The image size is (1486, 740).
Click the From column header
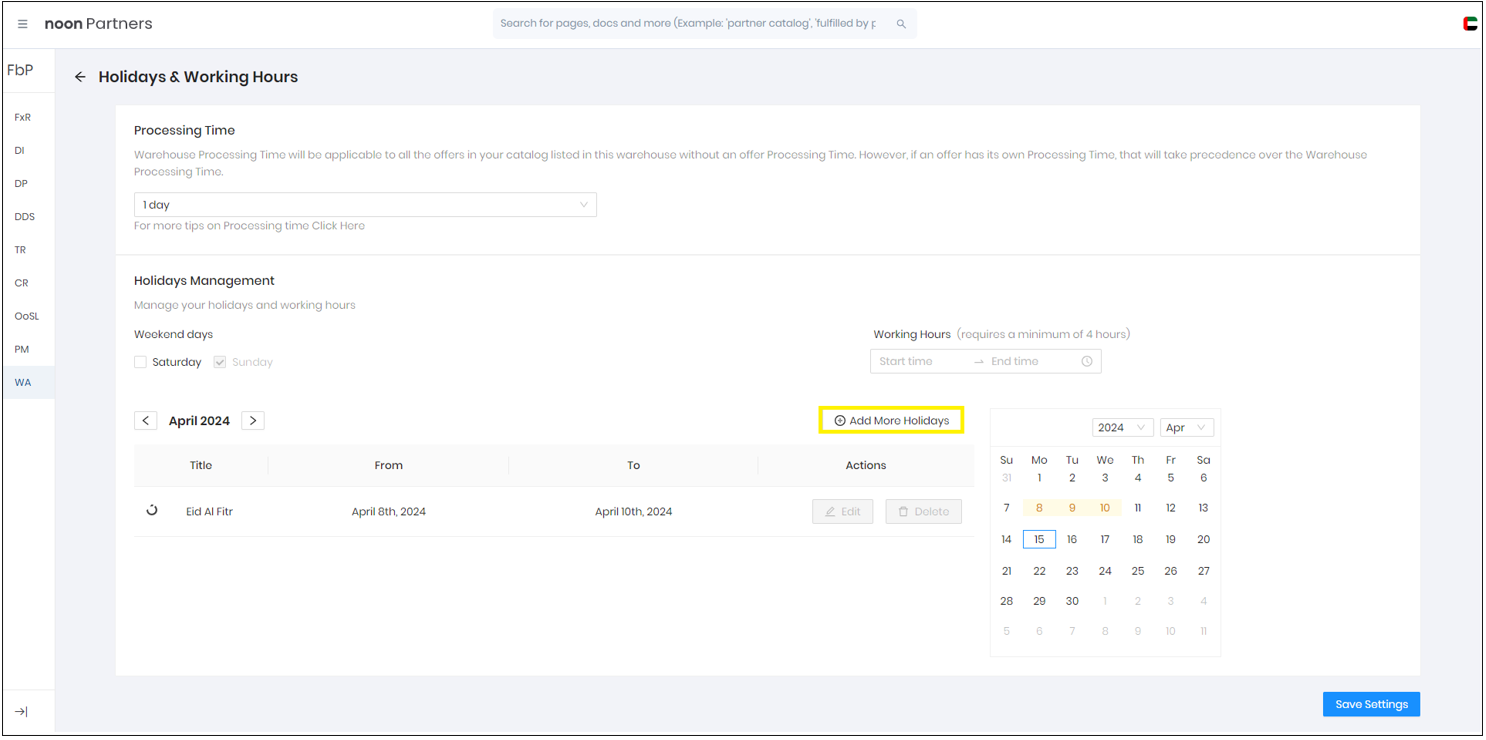389,465
